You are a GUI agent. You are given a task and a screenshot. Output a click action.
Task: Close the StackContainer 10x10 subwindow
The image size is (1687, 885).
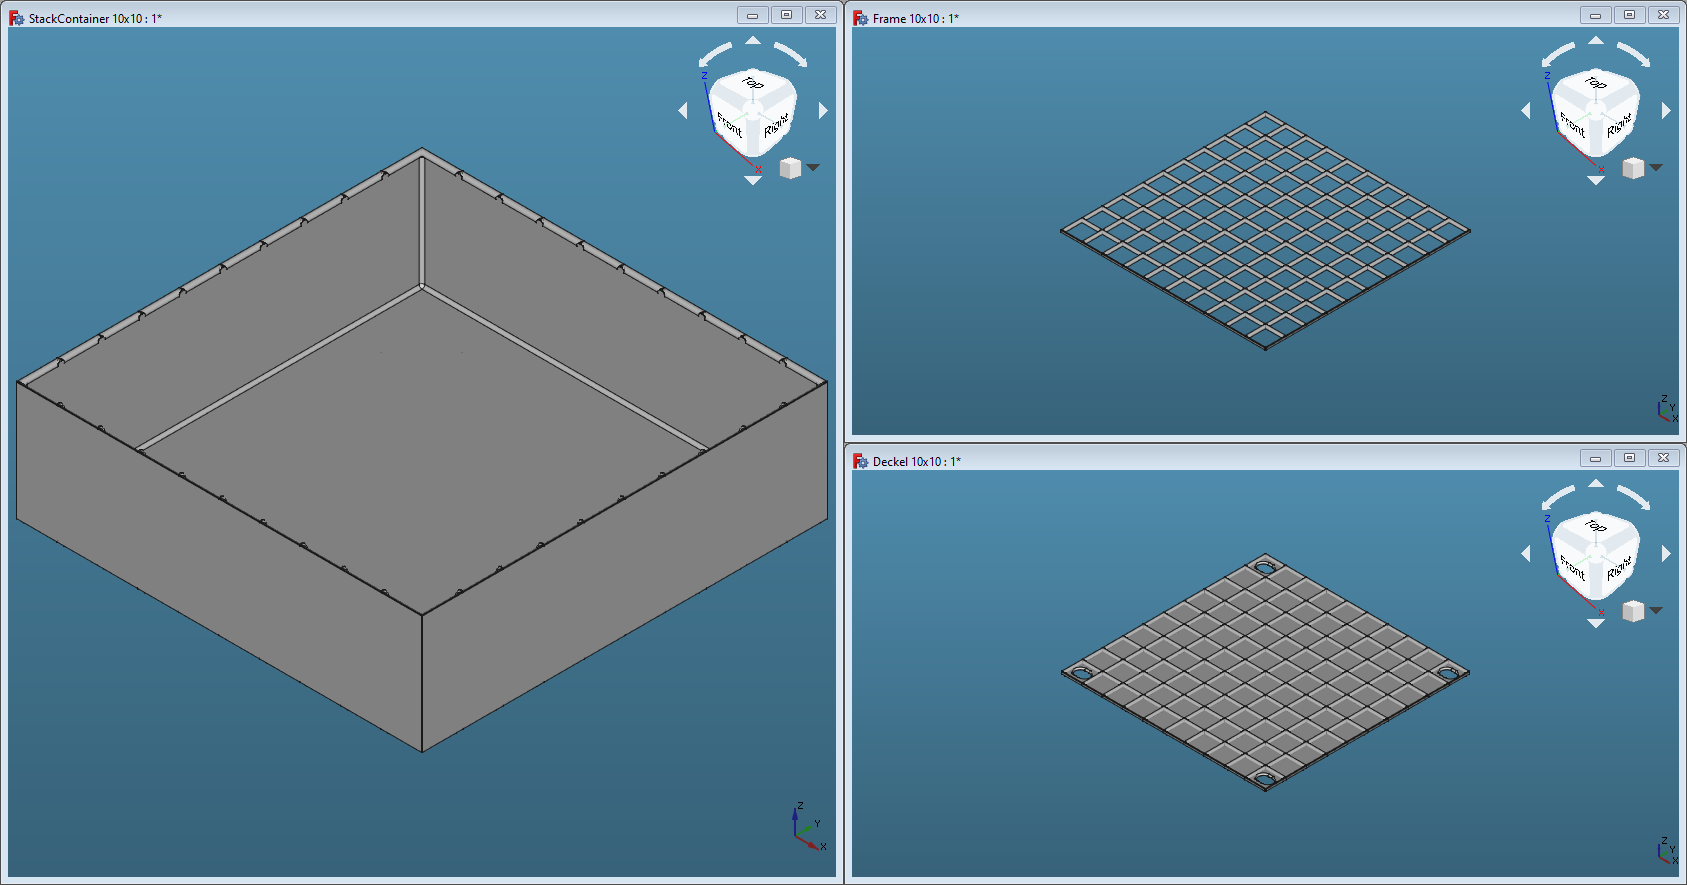point(820,15)
